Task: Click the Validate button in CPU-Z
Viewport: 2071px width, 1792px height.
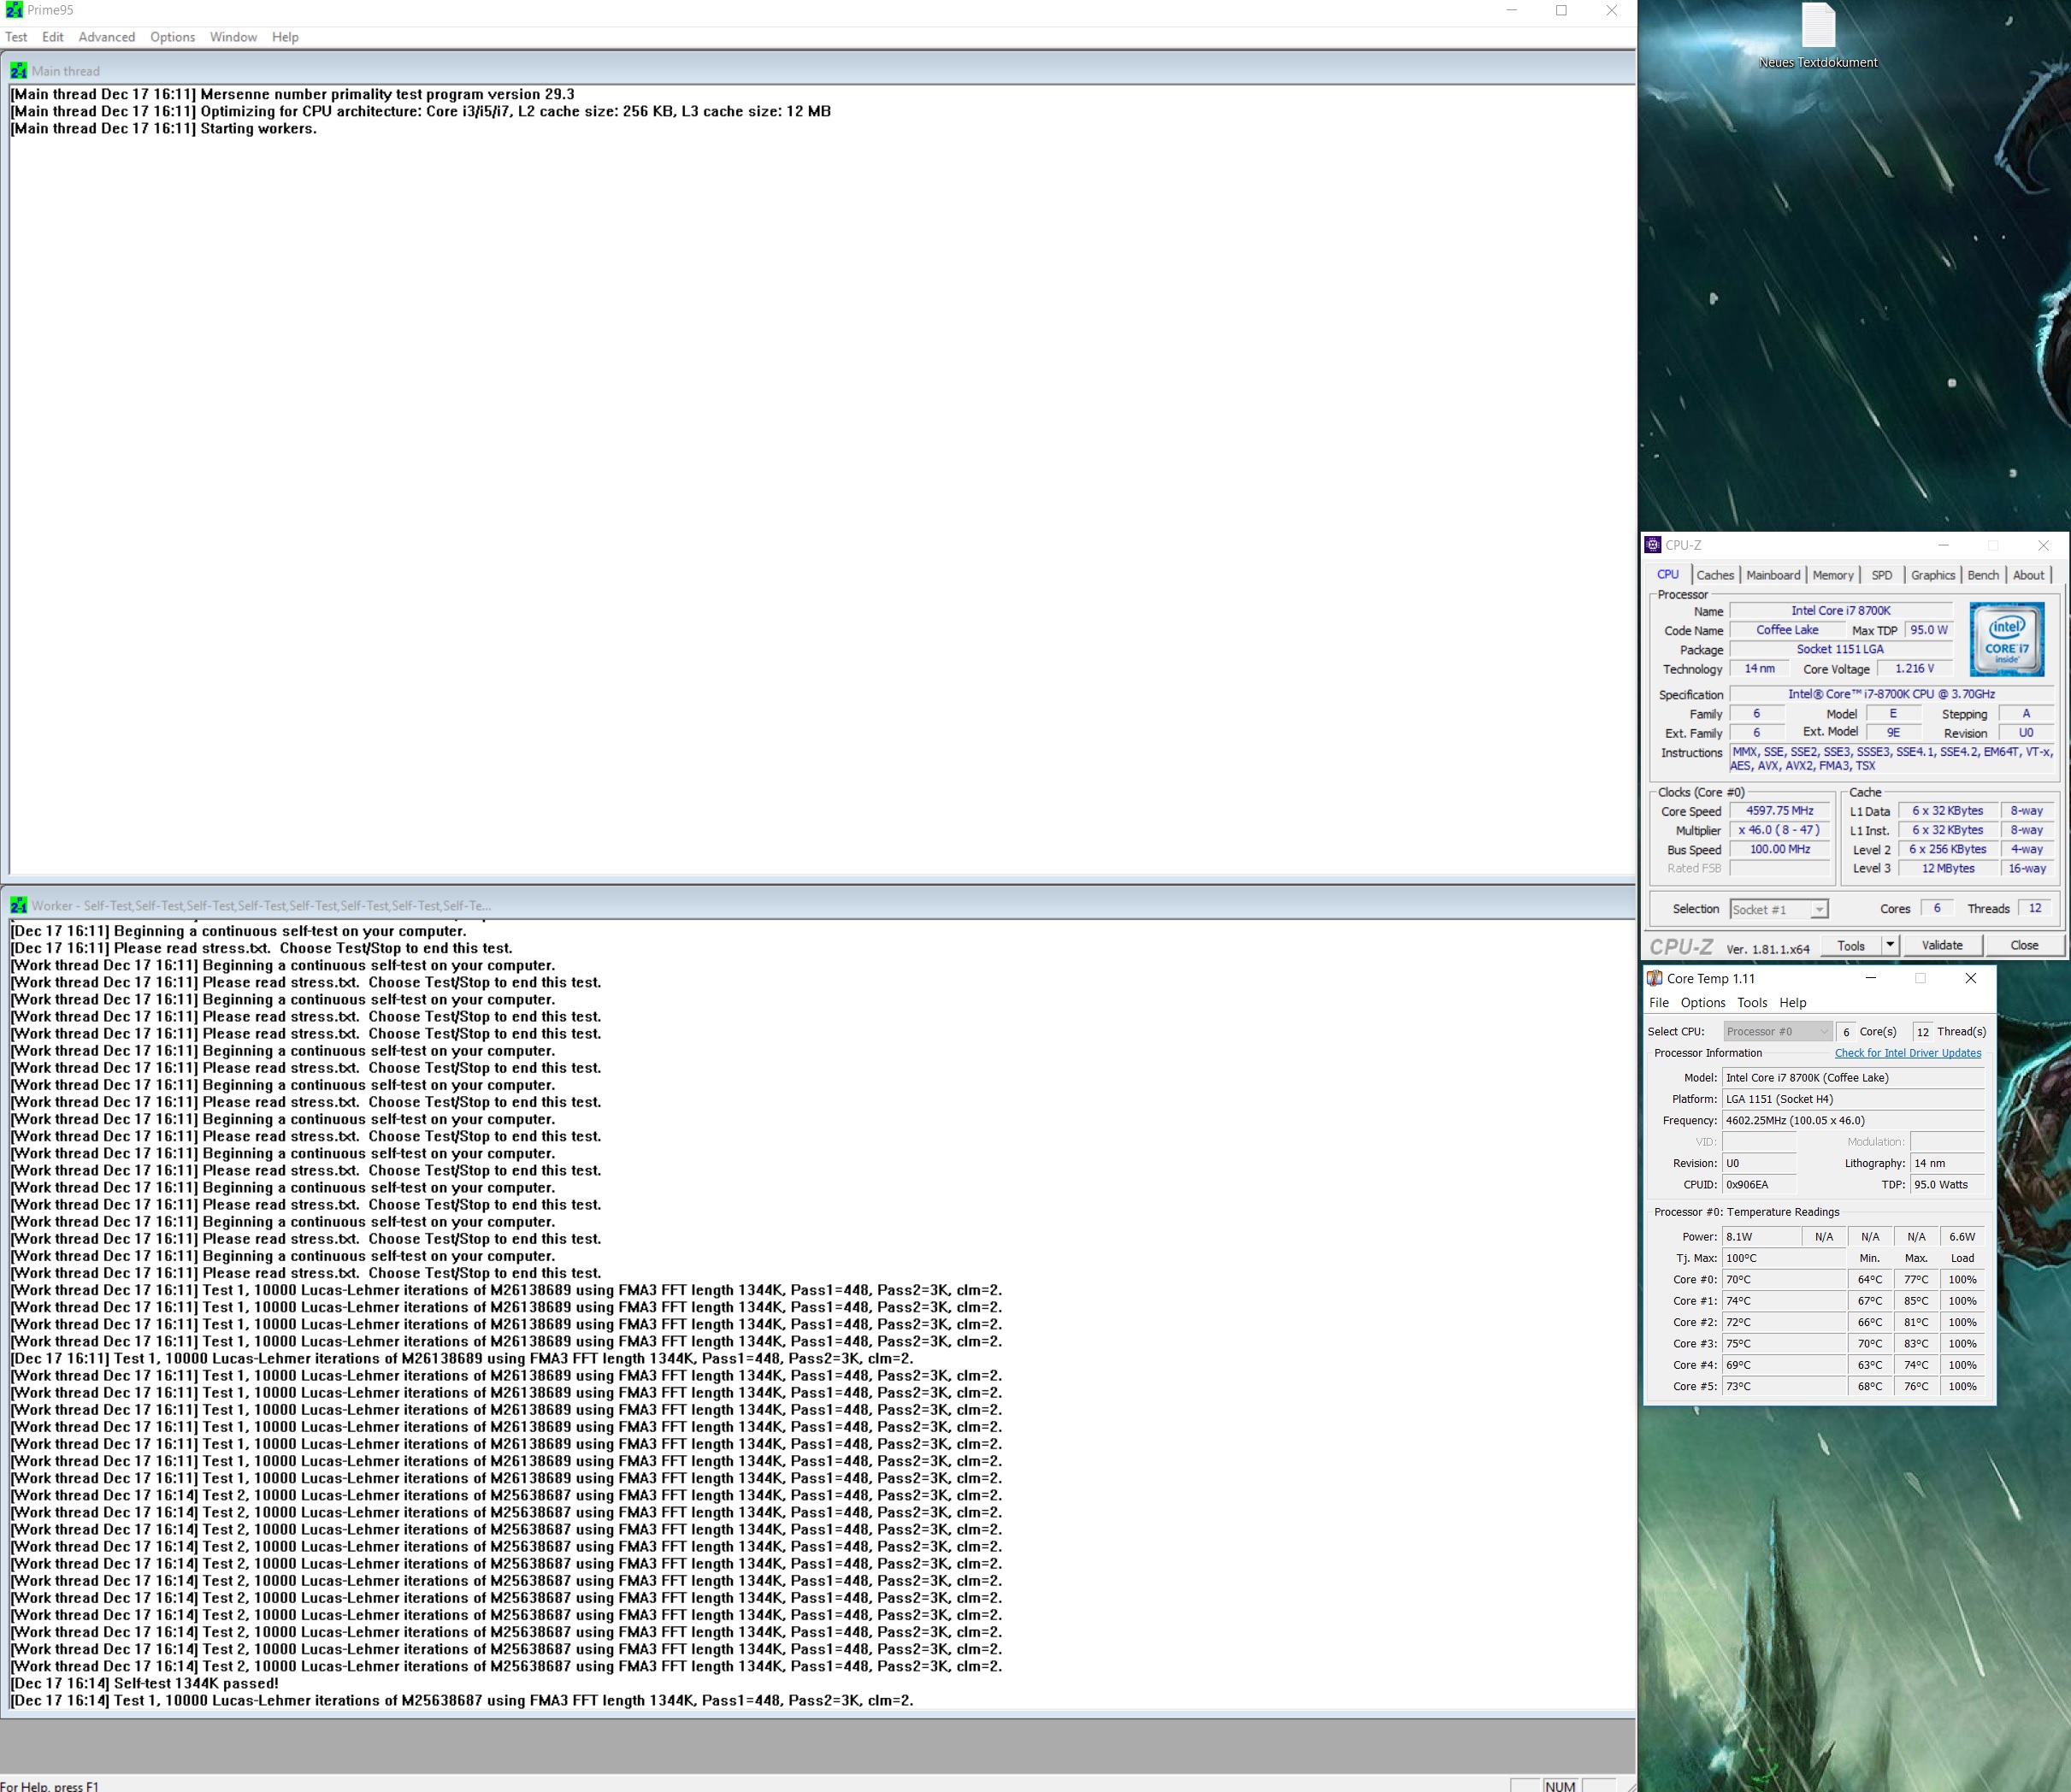Action: click(1941, 945)
